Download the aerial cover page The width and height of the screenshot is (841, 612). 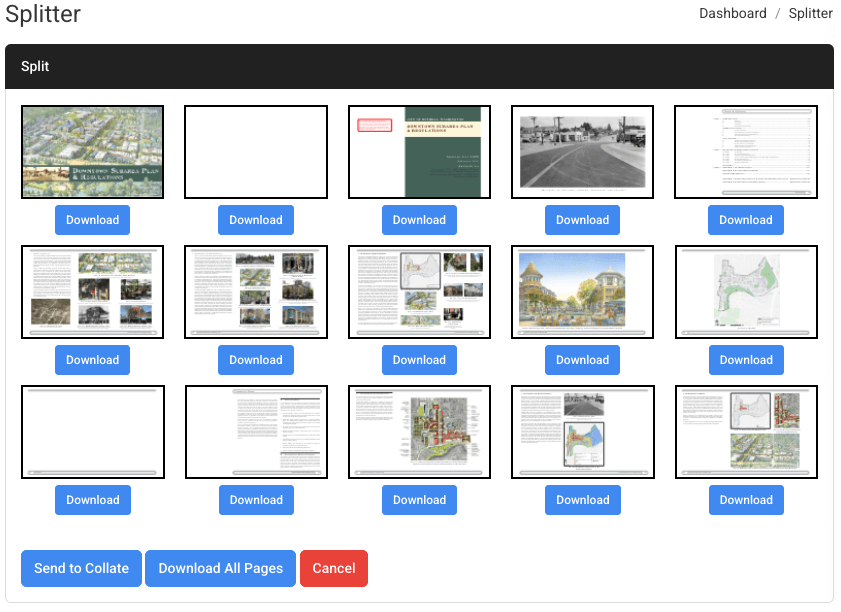[x=92, y=220]
